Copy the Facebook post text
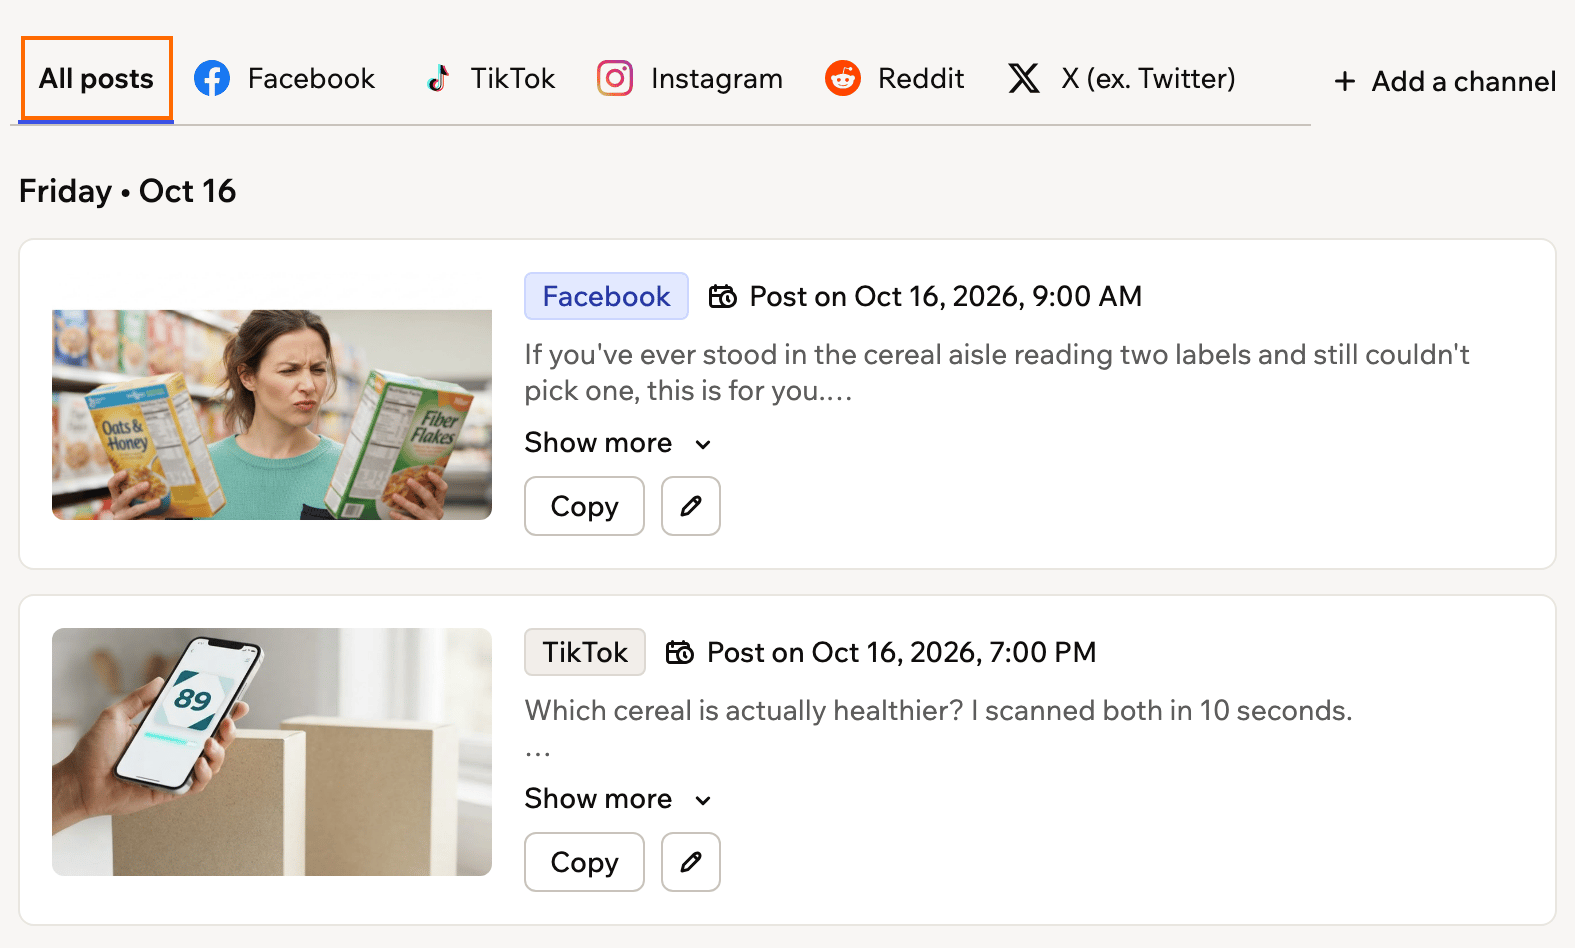Viewport: 1575px width, 948px height. point(584,506)
